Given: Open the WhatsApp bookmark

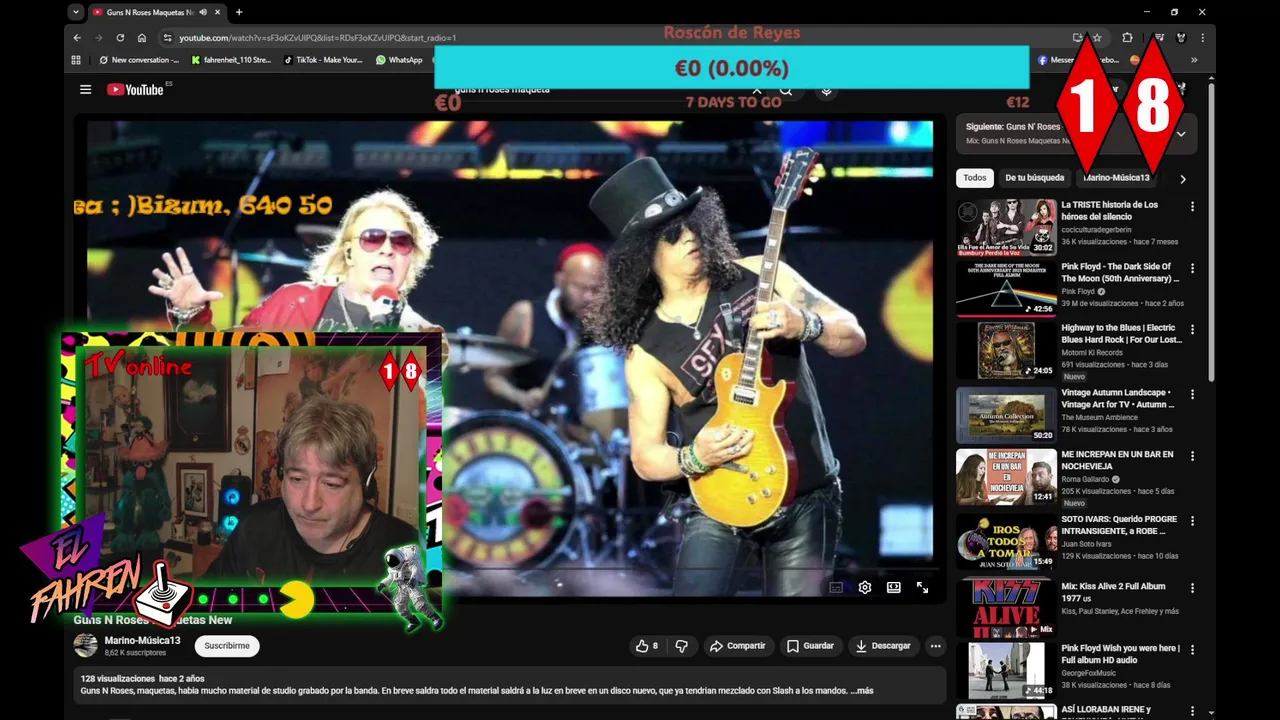Looking at the screenshot, I should coord(399,60).
